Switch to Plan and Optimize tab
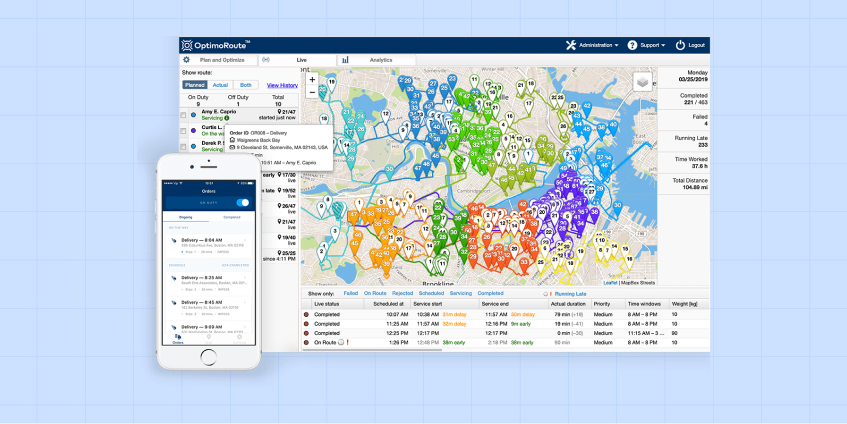Viewport: 847px width, 424px height. (219, 60)
